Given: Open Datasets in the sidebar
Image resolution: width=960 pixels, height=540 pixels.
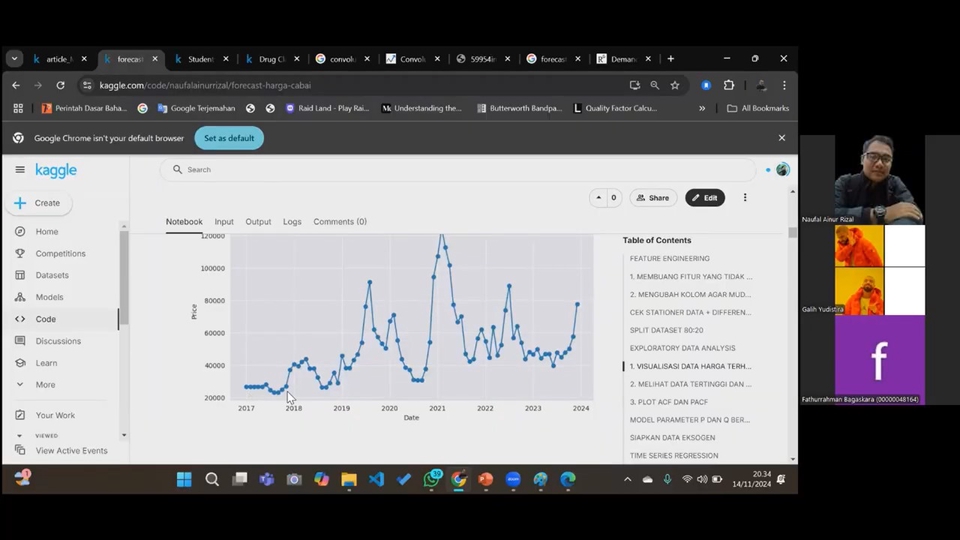Looking at the screenshot, I should coord(52,275).
